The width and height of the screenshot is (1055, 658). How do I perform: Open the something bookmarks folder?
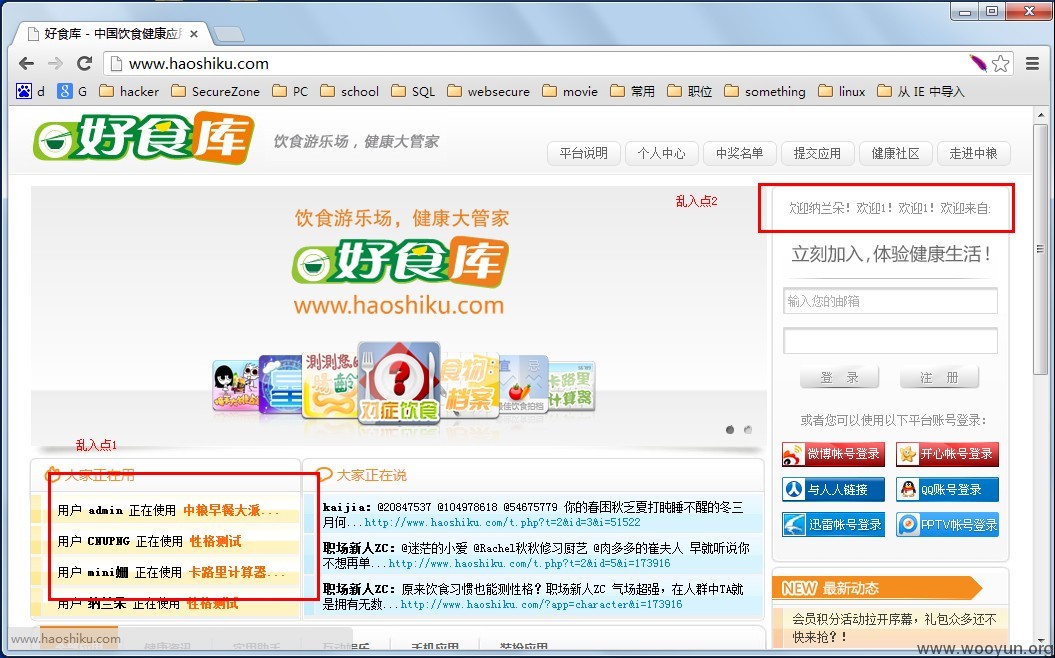(x=765, y=91)
